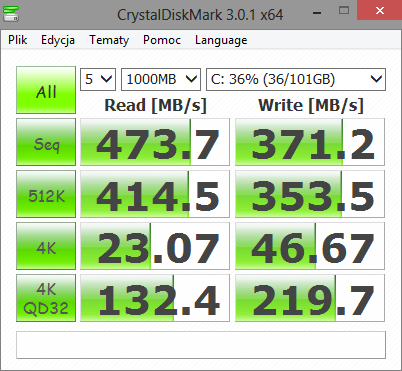Image resolution: width=402 pixels, height=371 pixels.
Task: Click the empty comment field at bottom
Action: point(201,345)
